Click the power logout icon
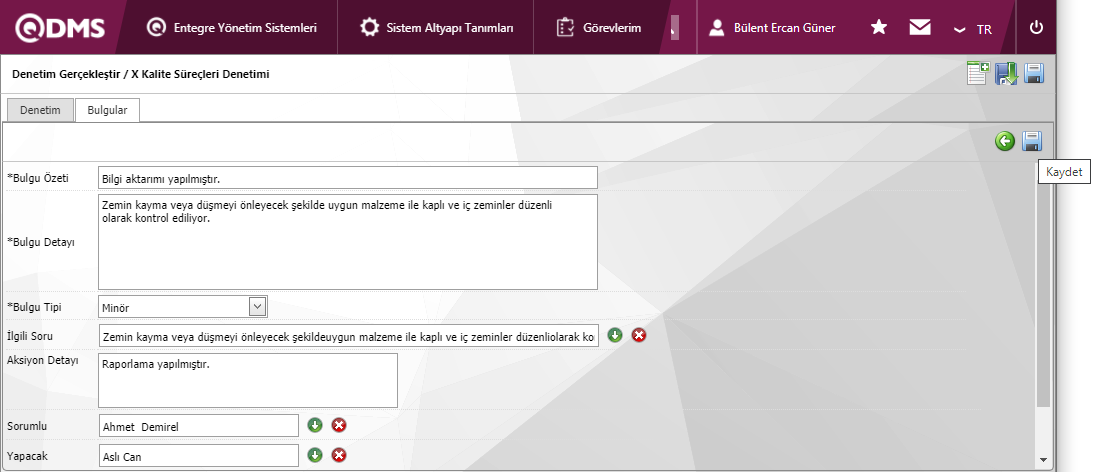Screen dimensions: 1094x472 (x=1036, y=28)
